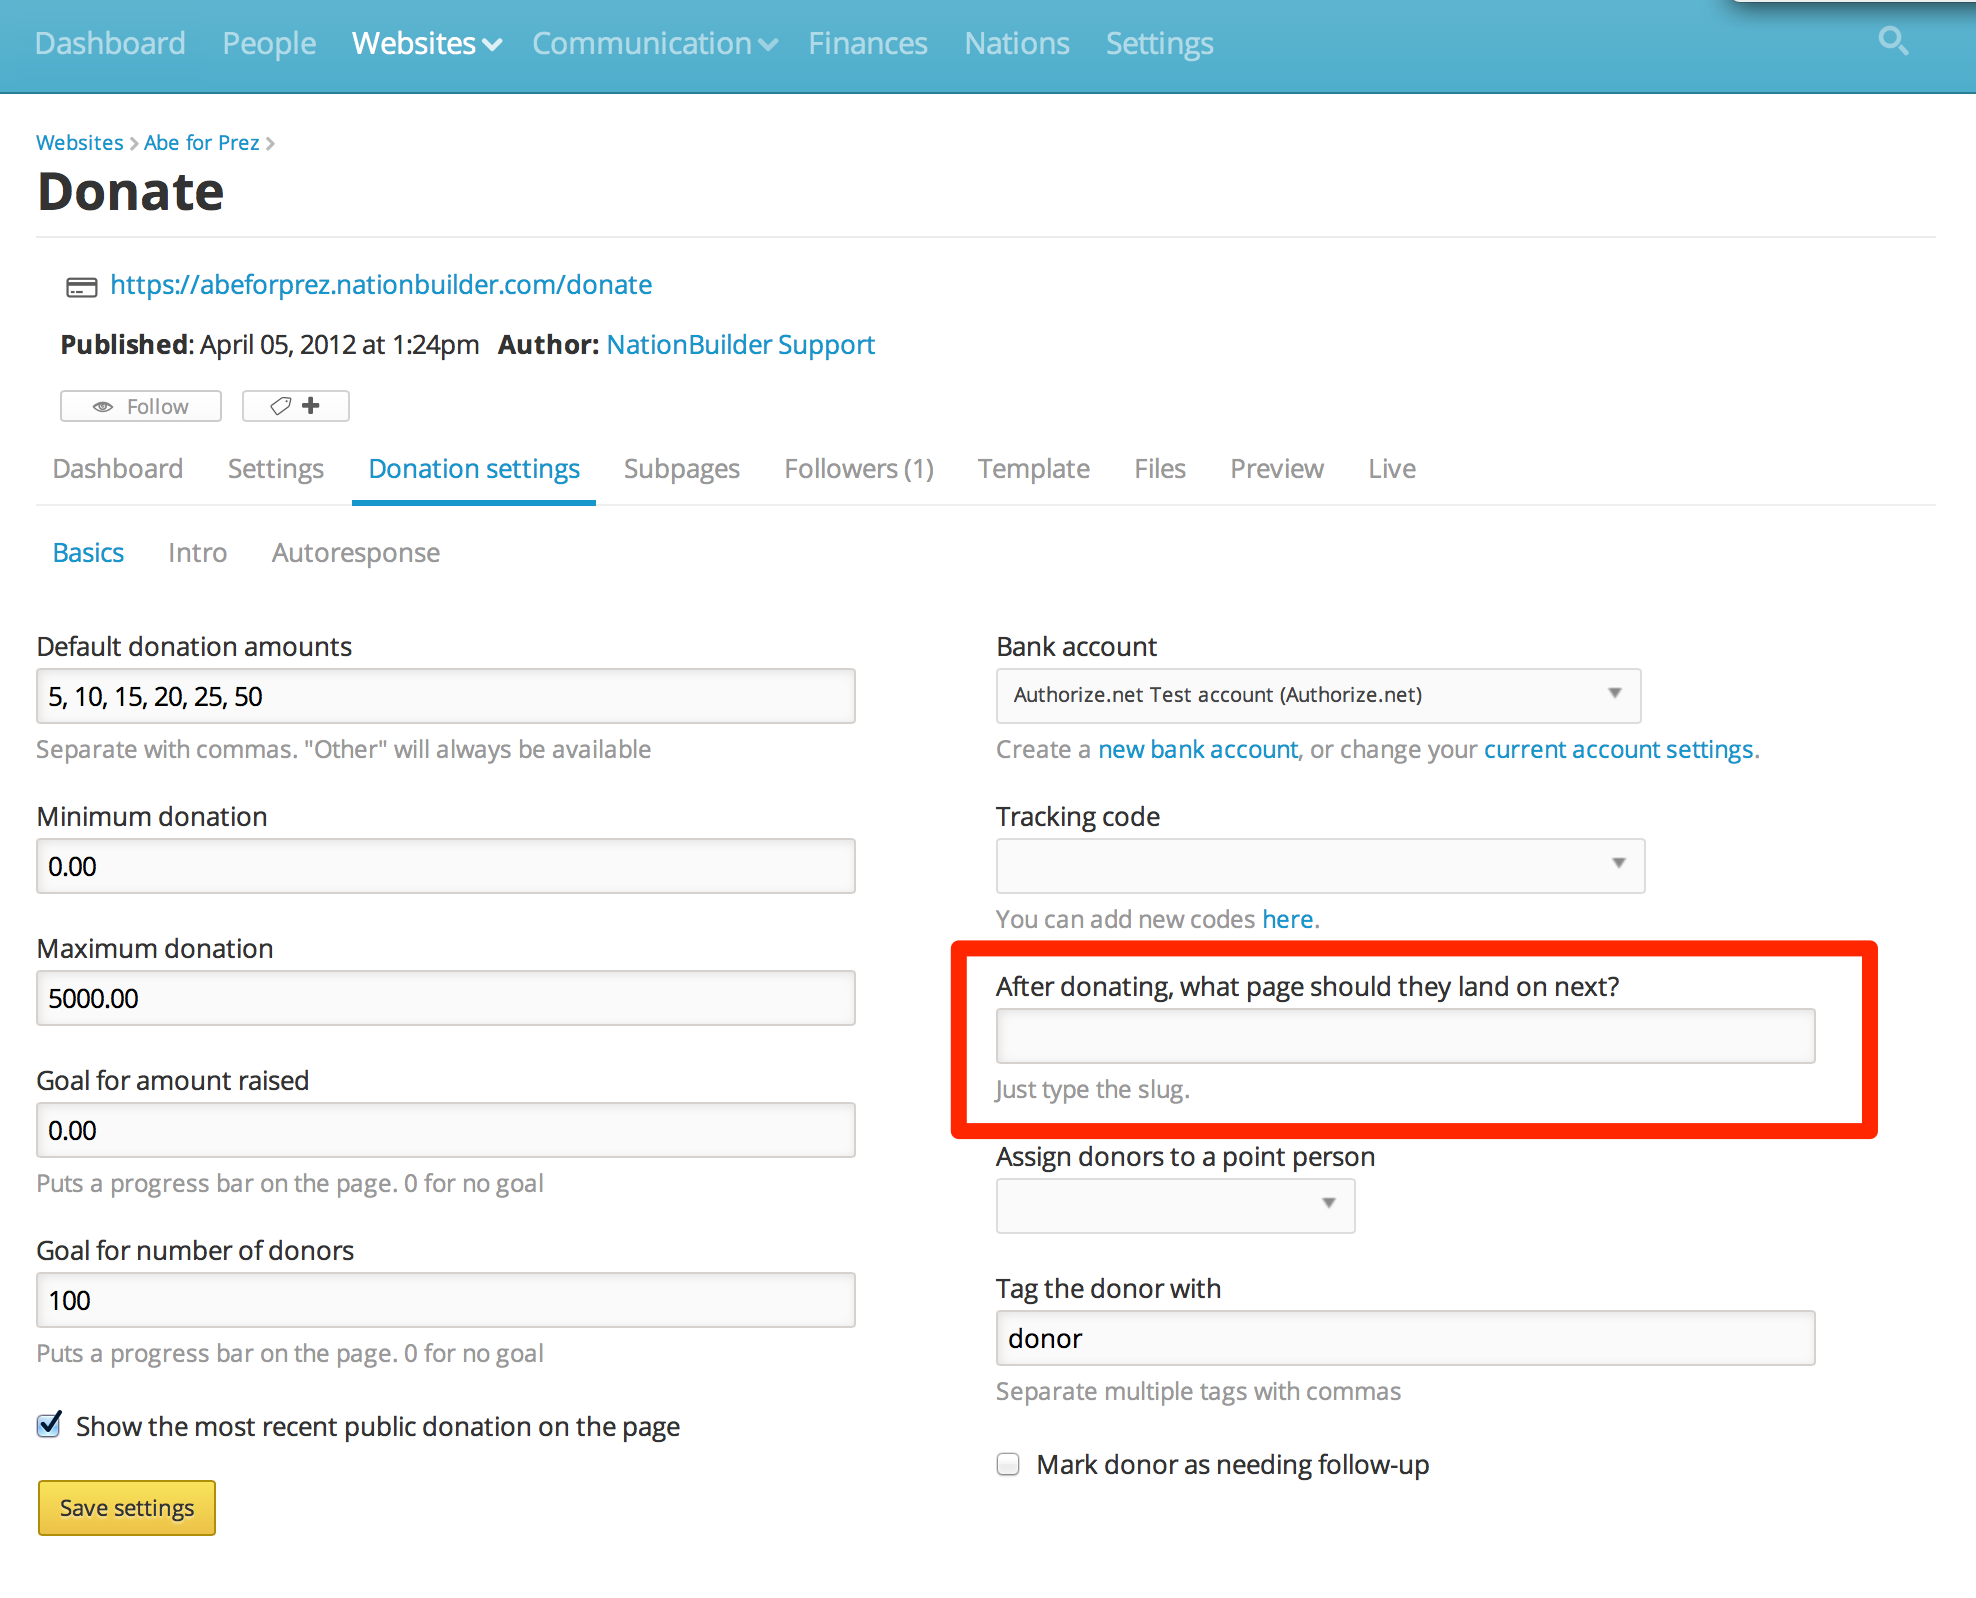
Task: Open the abeforprez donate page URL
Action: [381, 284]
